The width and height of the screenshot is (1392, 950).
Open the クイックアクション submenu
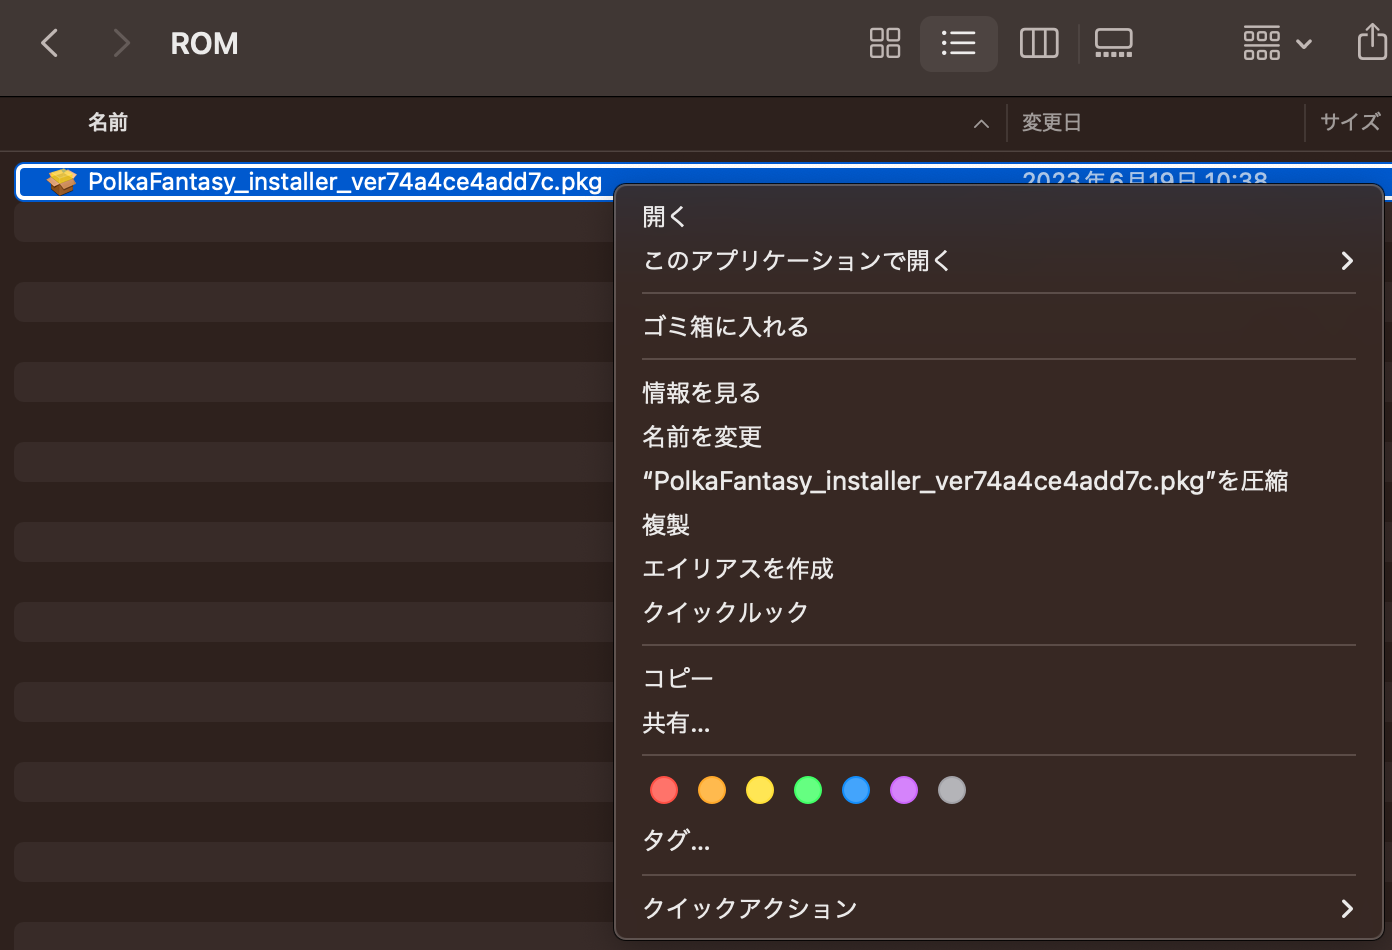998,908
